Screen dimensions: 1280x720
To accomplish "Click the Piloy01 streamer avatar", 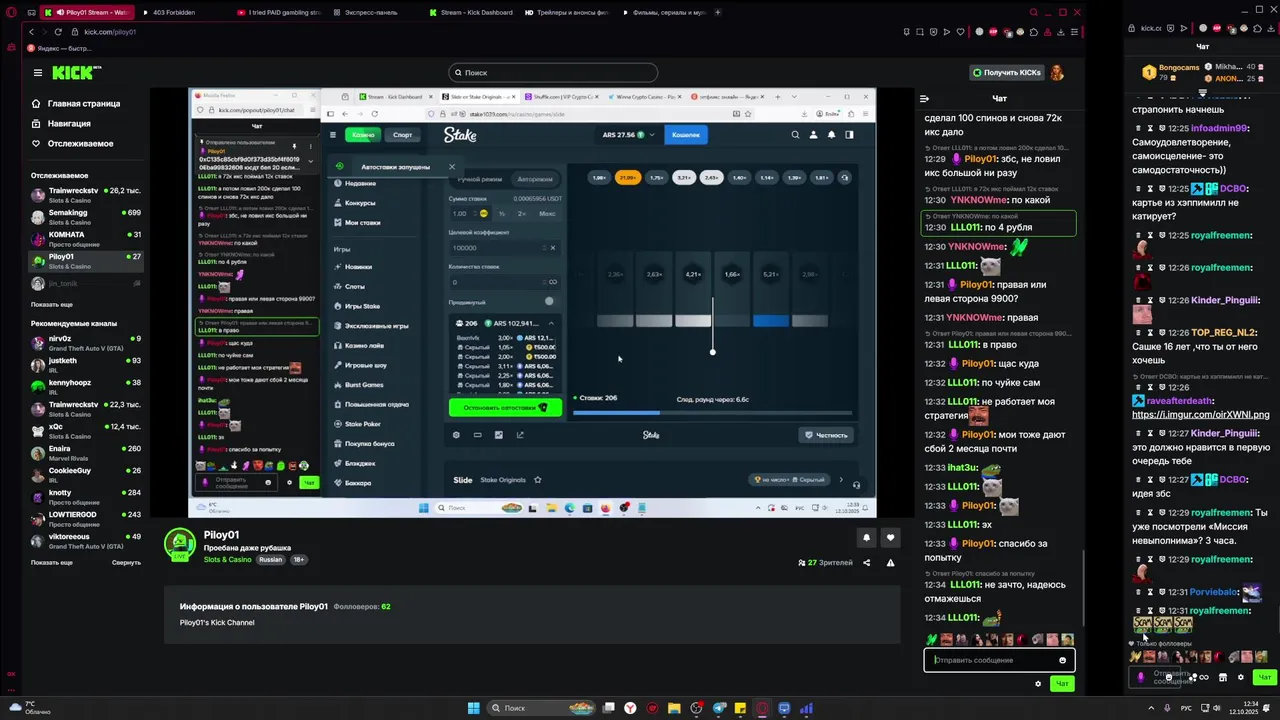I will (x=180, y=544).
